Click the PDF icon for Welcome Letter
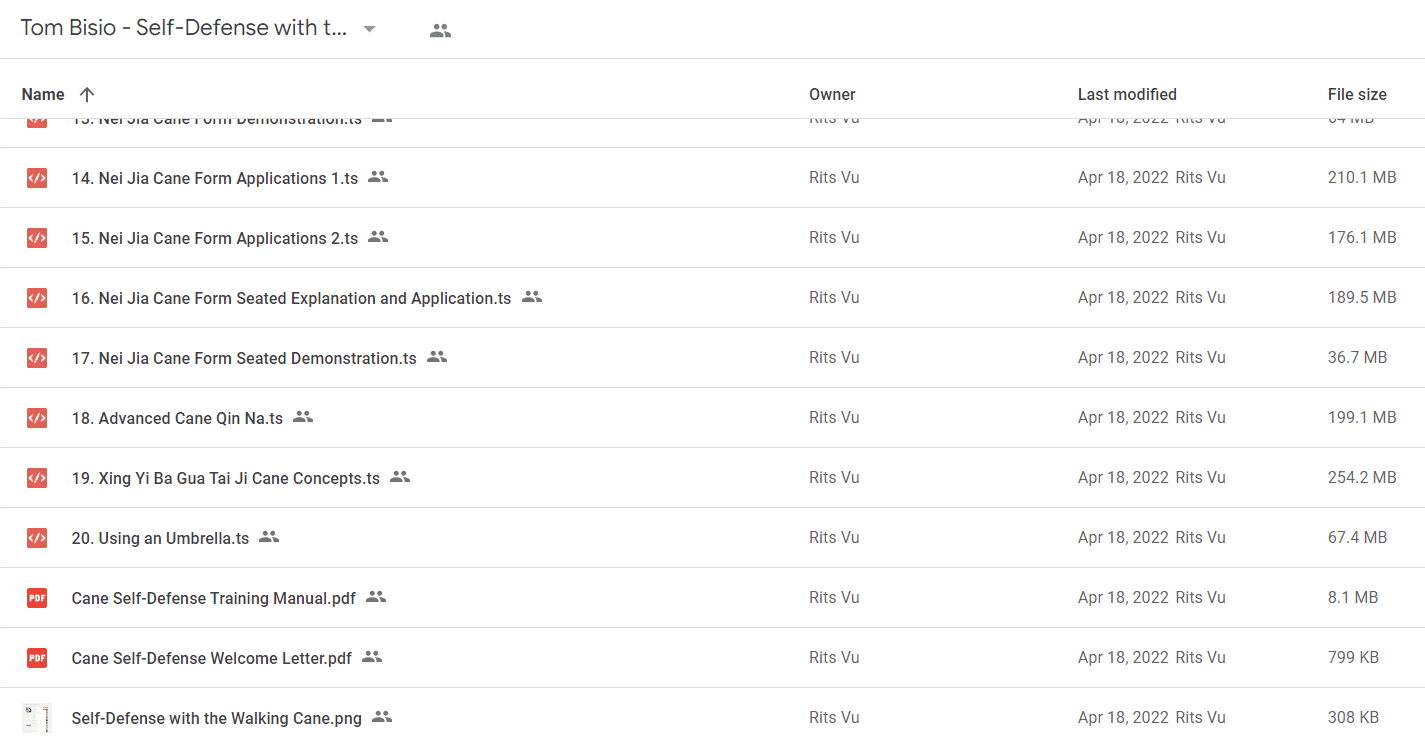The height and width of the screenshot is (744, 1425). [x=37, y=658]
